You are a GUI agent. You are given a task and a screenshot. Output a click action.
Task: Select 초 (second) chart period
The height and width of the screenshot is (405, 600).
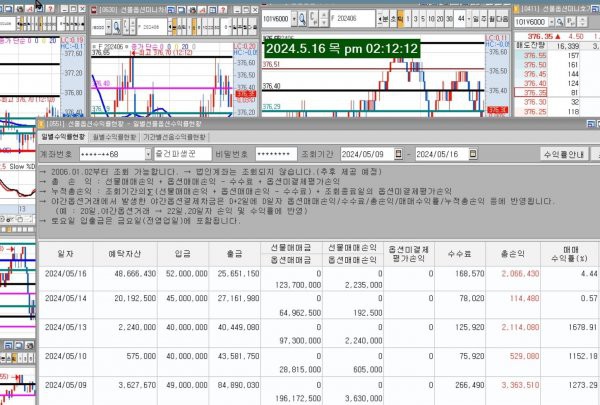point(393,19)
